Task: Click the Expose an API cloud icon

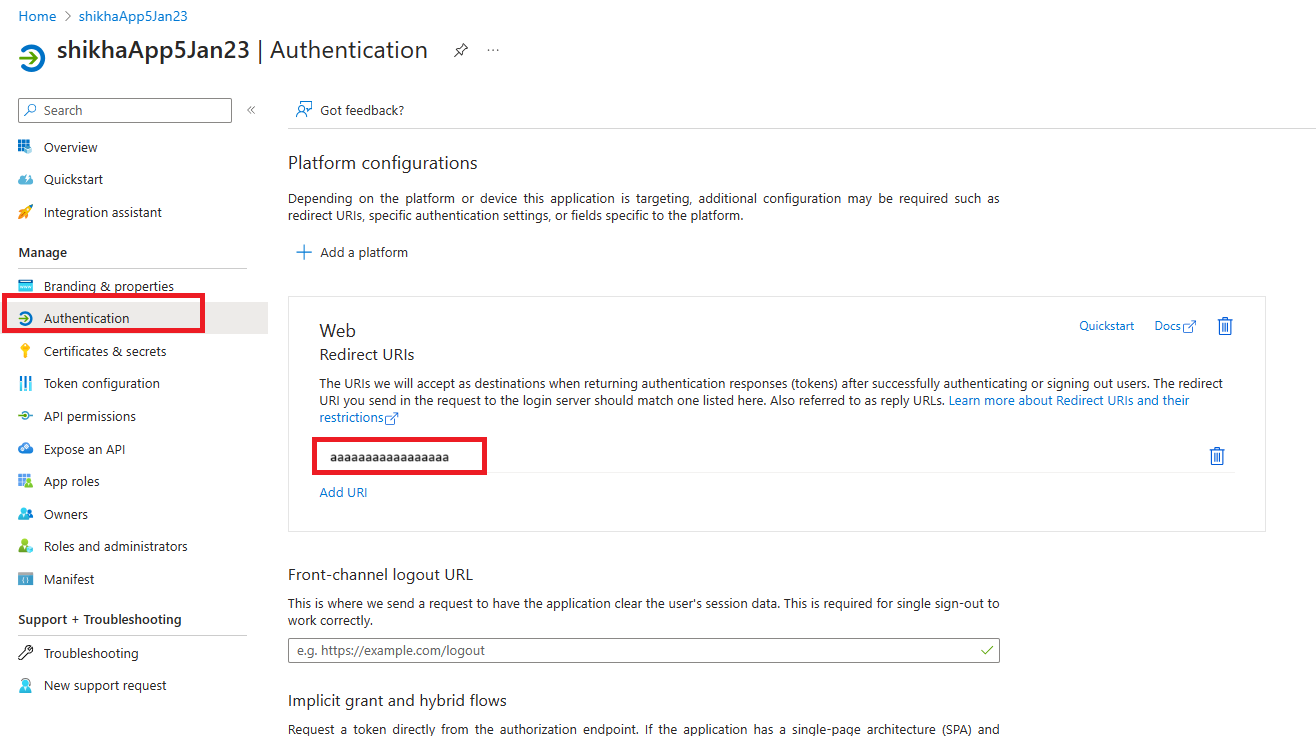Action: click(24, 448)
